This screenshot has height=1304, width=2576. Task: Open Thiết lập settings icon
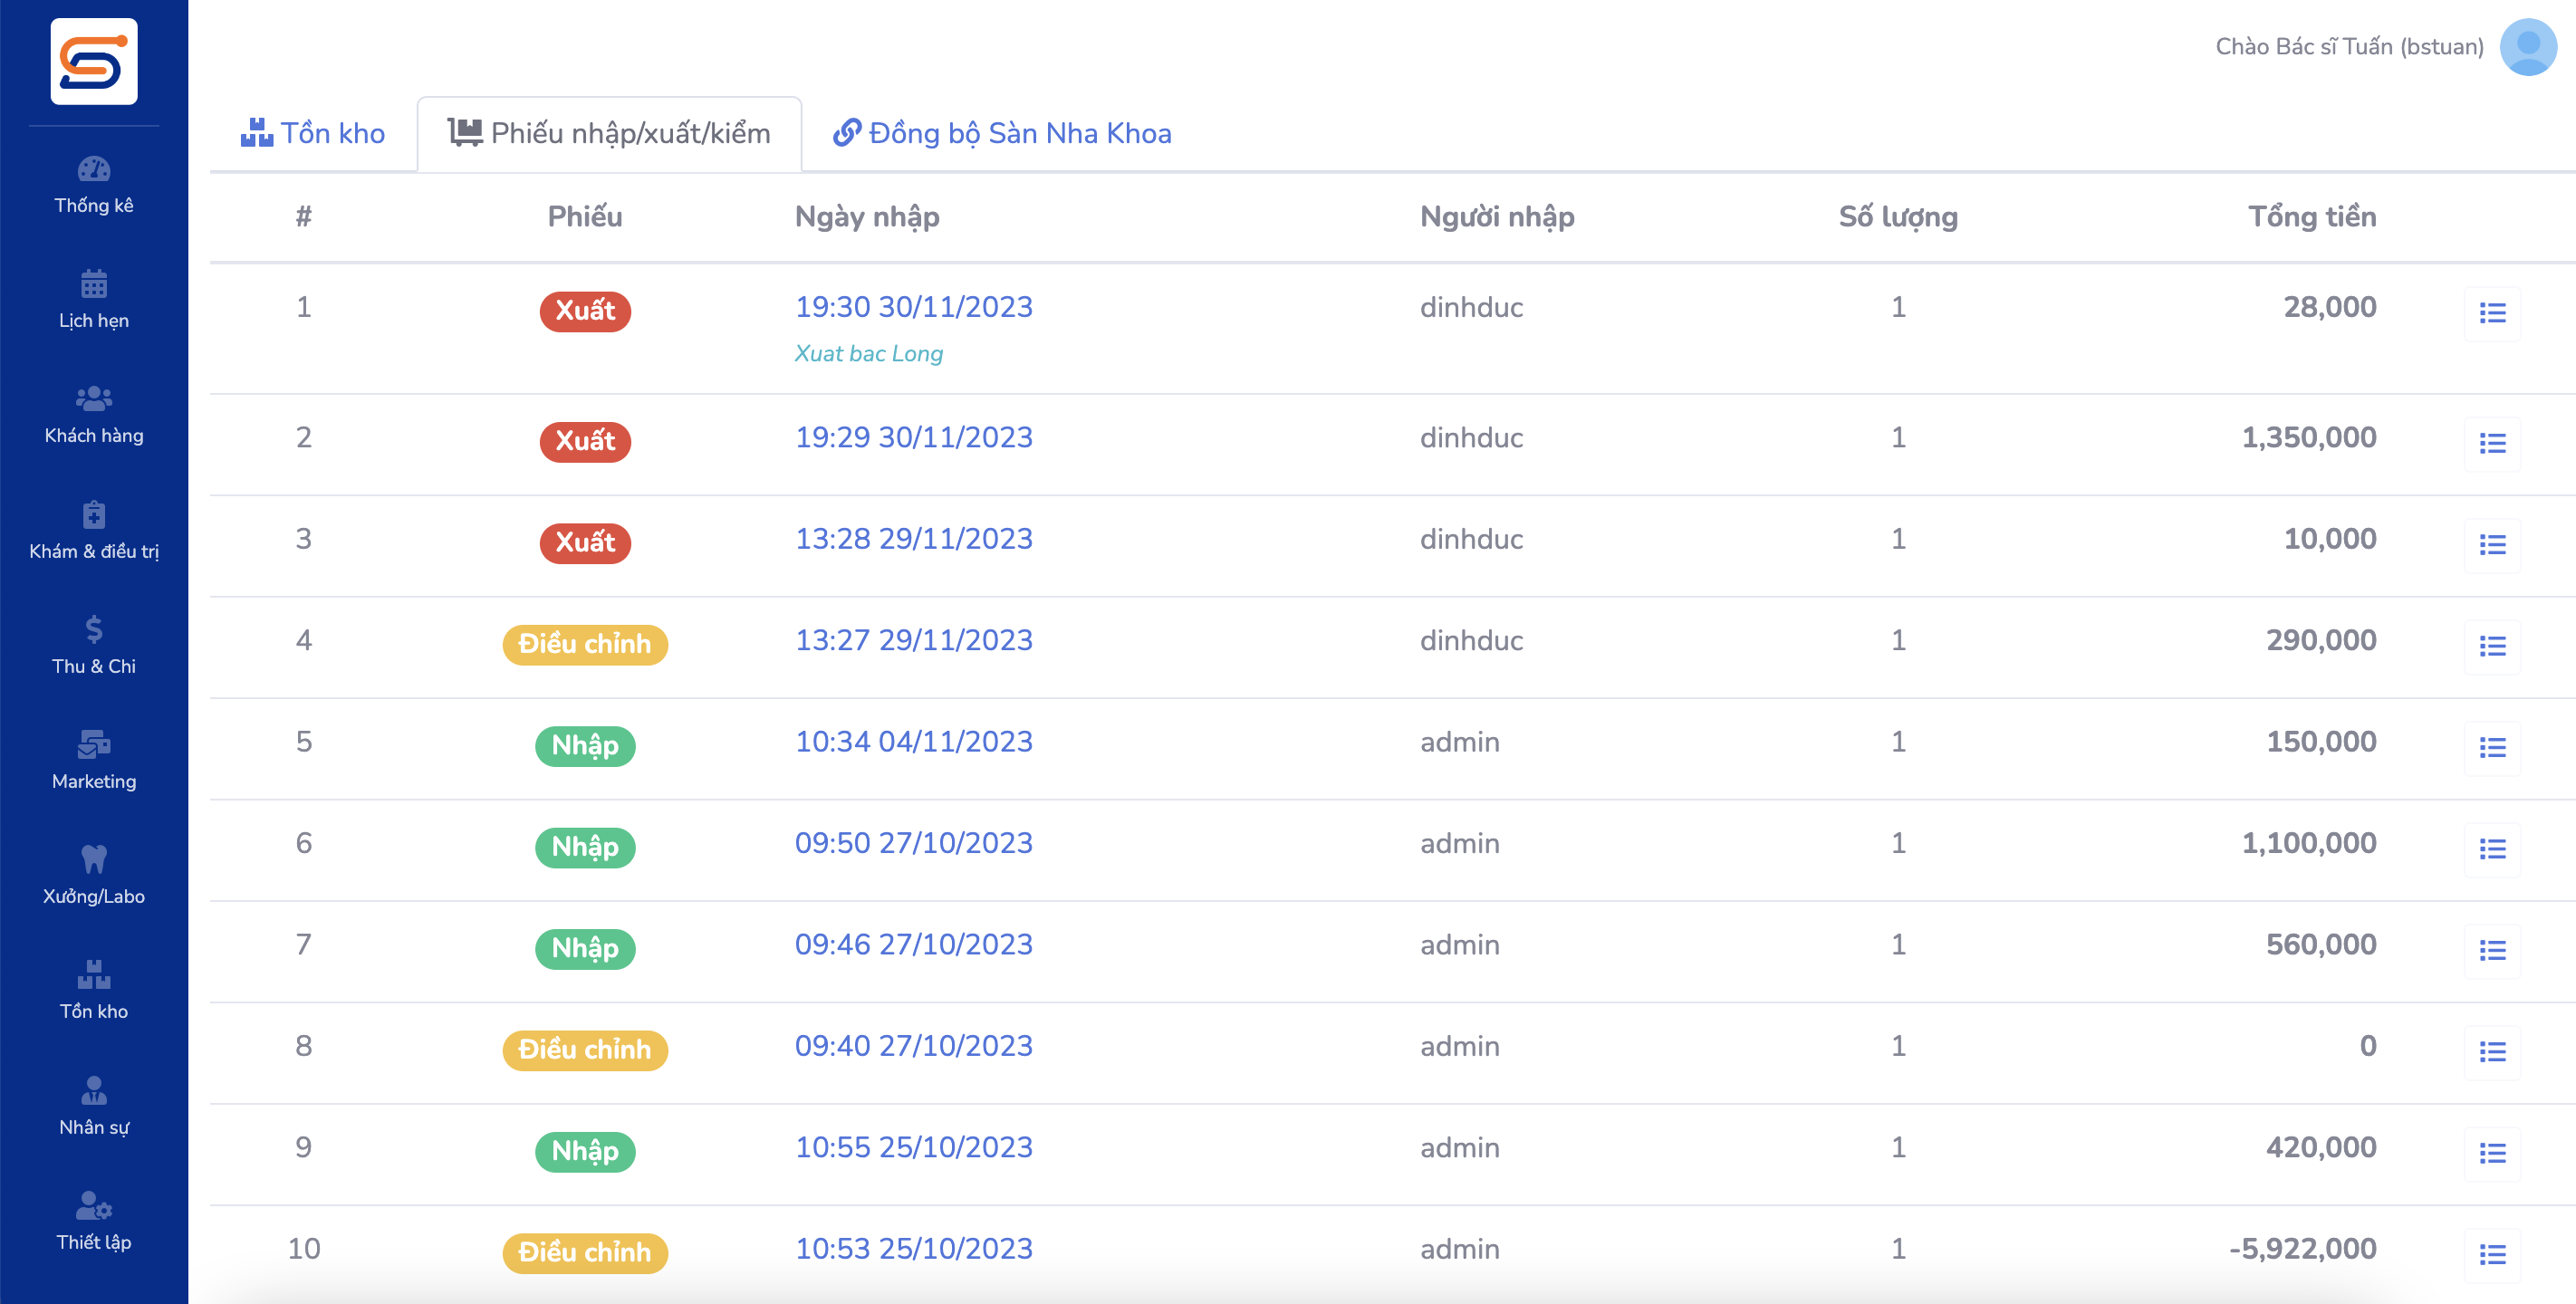coord(94,1206)
